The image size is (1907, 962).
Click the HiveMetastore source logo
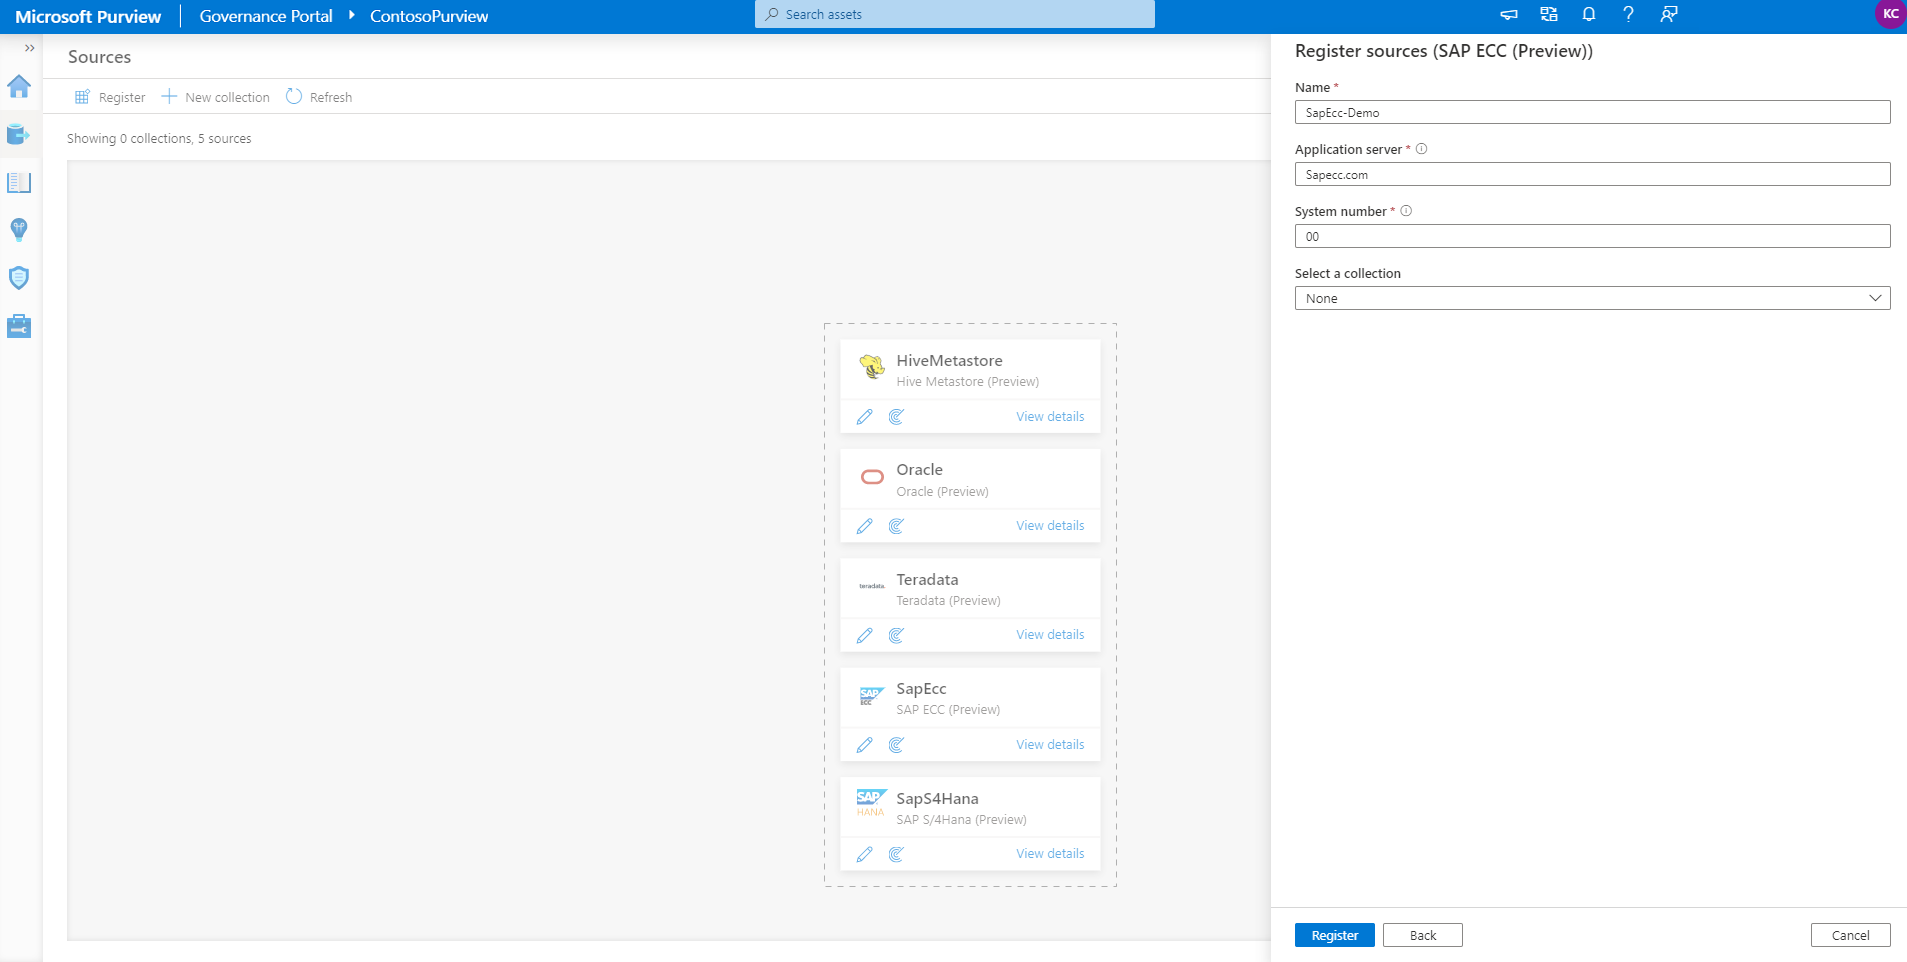(872, 368)
